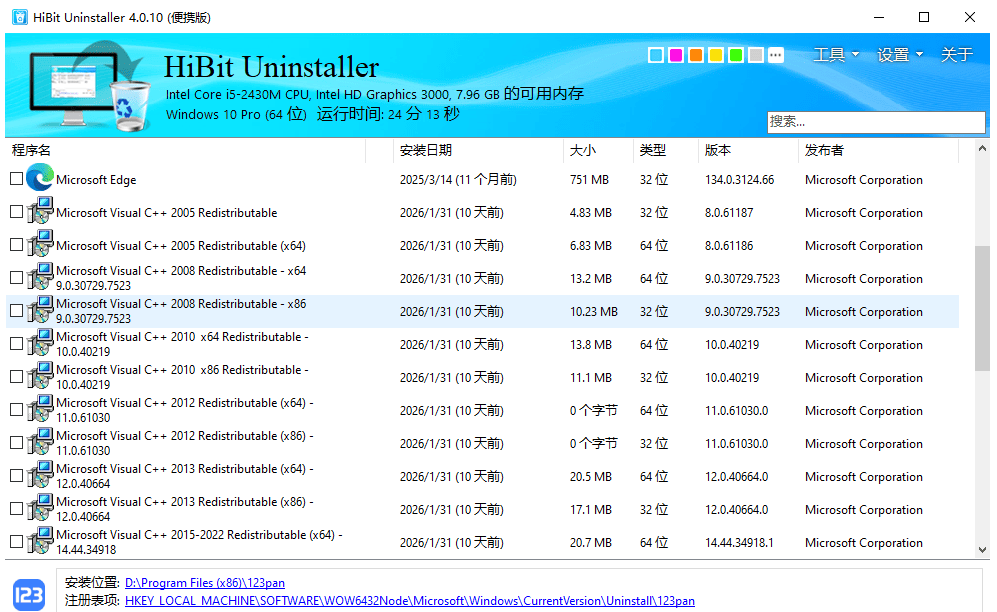This screenshot has width=997, height=612.
Task: Sort list by 大小 column header
Action: tap(598, 150)
